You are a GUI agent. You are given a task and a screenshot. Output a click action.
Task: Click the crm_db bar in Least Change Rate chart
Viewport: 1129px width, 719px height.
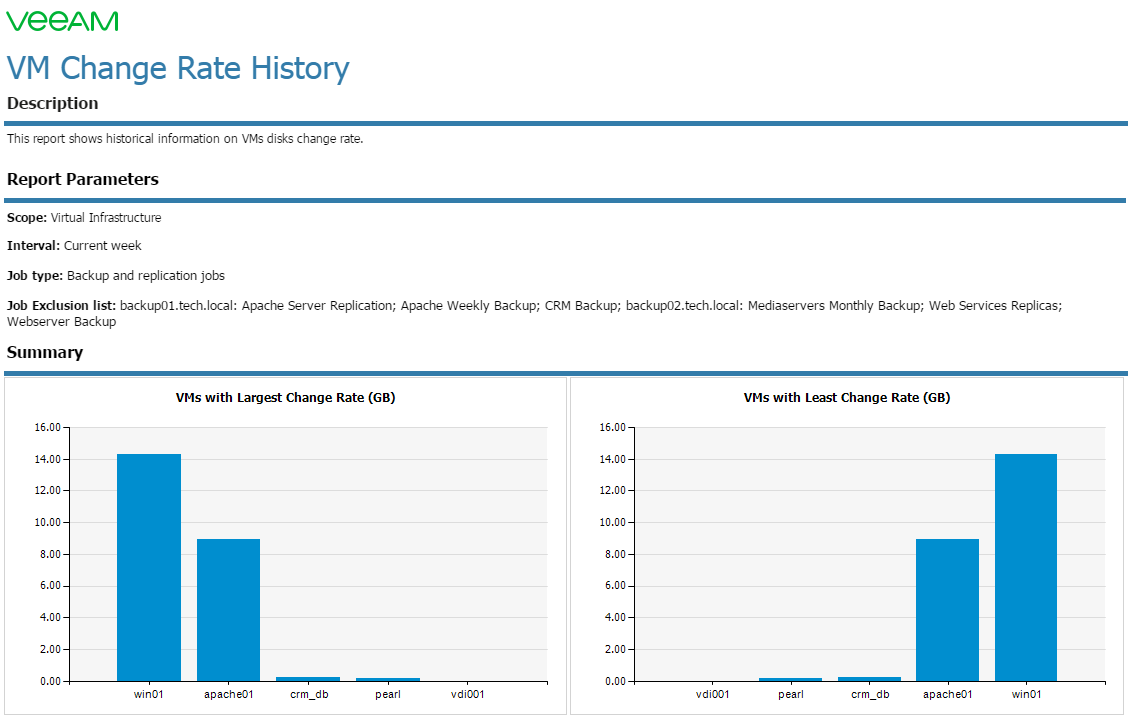(869, 679)
